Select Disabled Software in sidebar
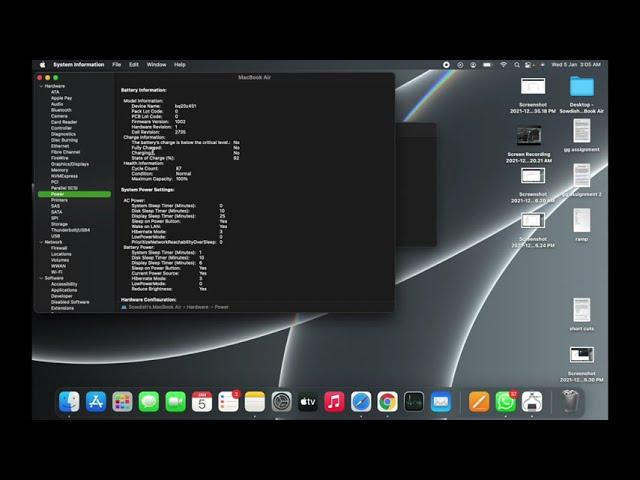This screenshot has height=480, width=640. tap(70, 302)
